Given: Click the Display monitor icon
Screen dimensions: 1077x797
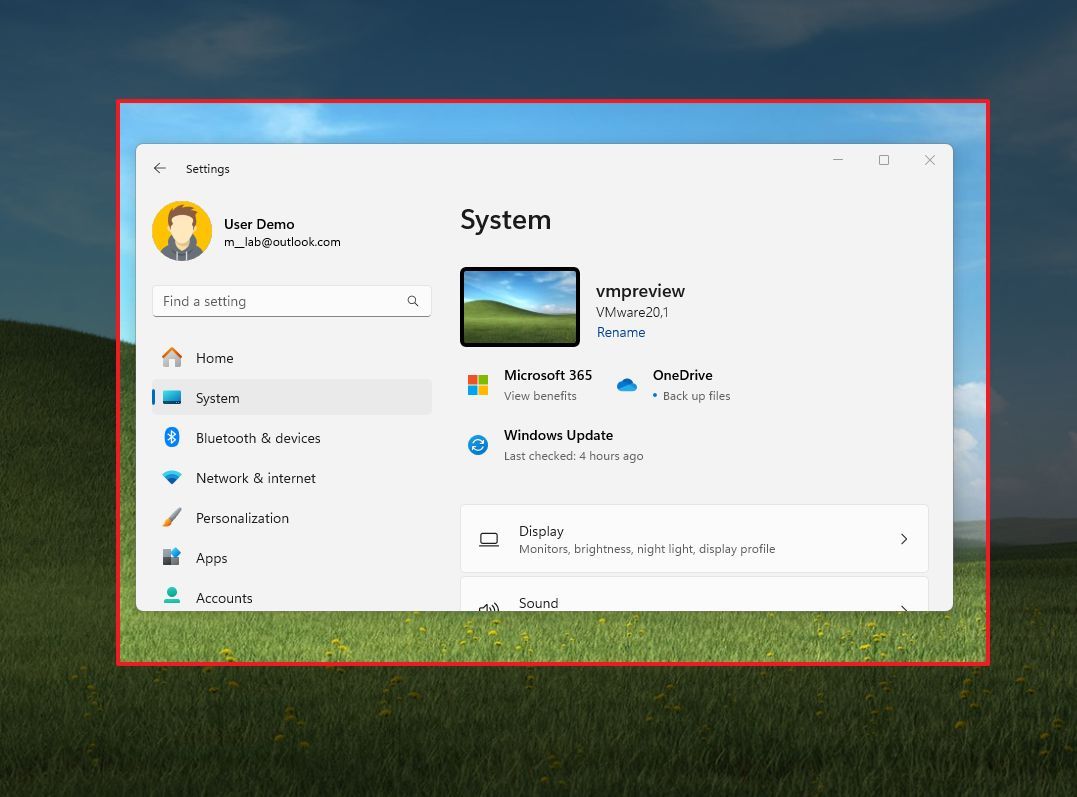Looking at the screenshot, I should (489, 538).
